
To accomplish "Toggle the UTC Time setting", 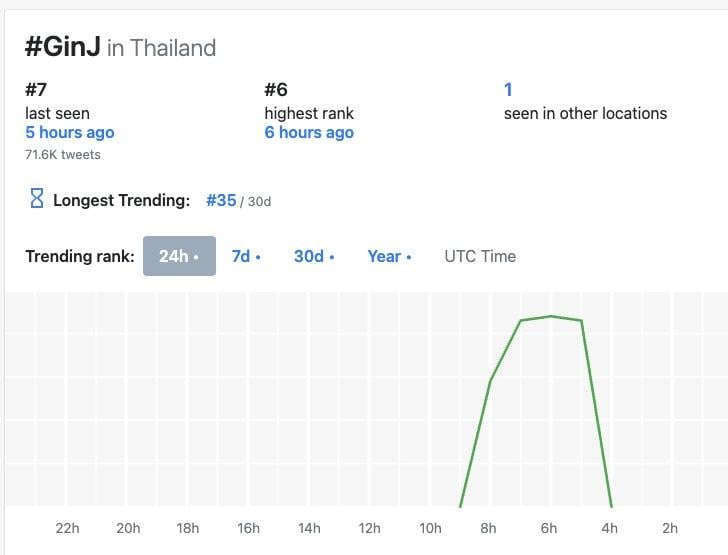I will tap(480, 256).
